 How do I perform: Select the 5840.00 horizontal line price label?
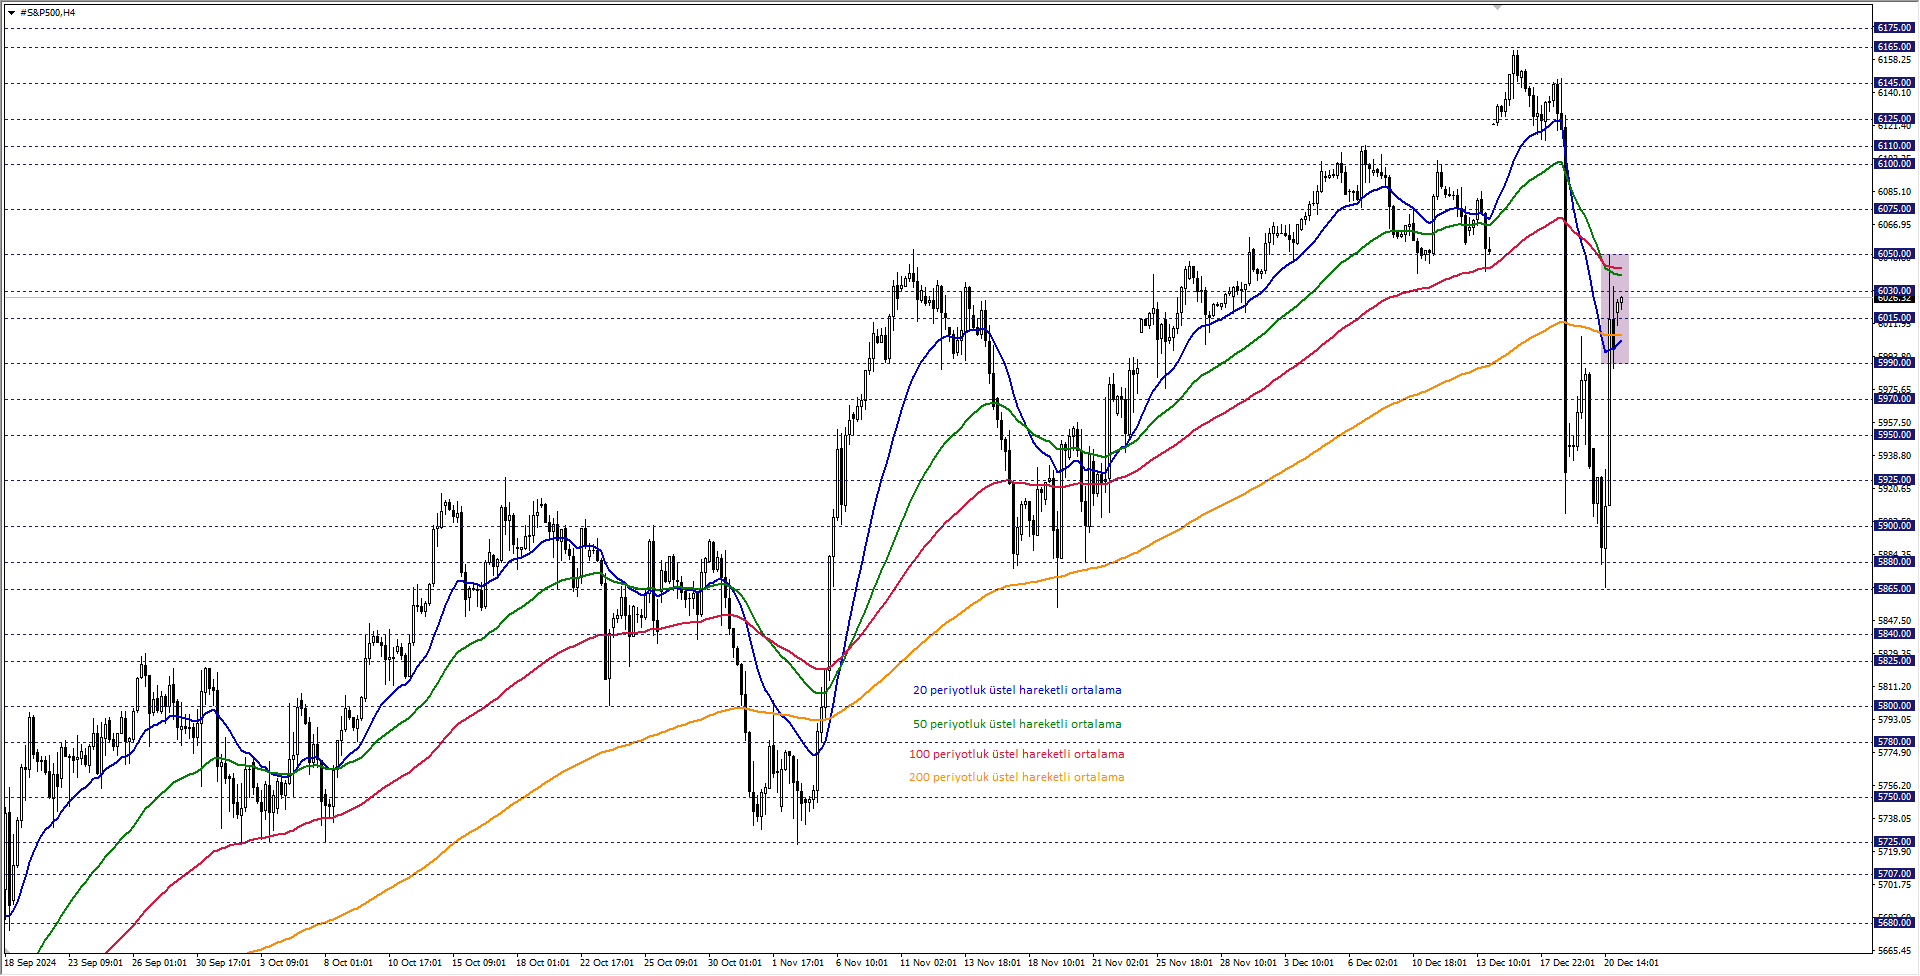(1894, 634)
